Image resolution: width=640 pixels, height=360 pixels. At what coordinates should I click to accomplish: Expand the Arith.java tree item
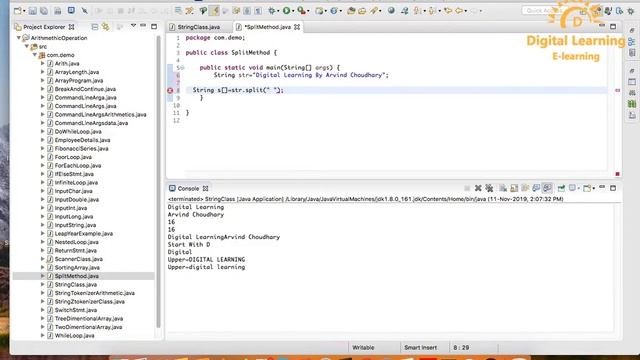42,63
